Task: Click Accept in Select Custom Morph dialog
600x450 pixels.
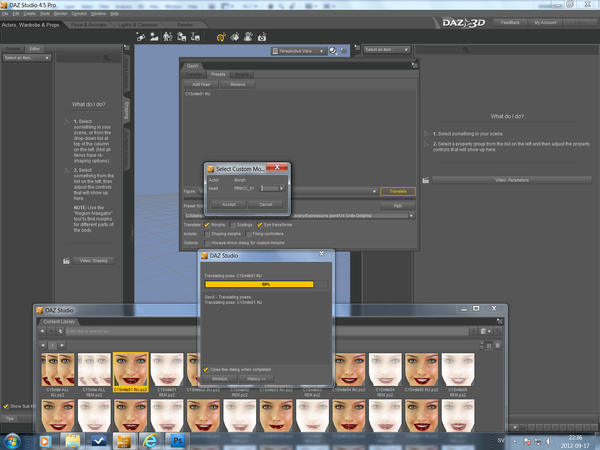Action: click(229, 204)
